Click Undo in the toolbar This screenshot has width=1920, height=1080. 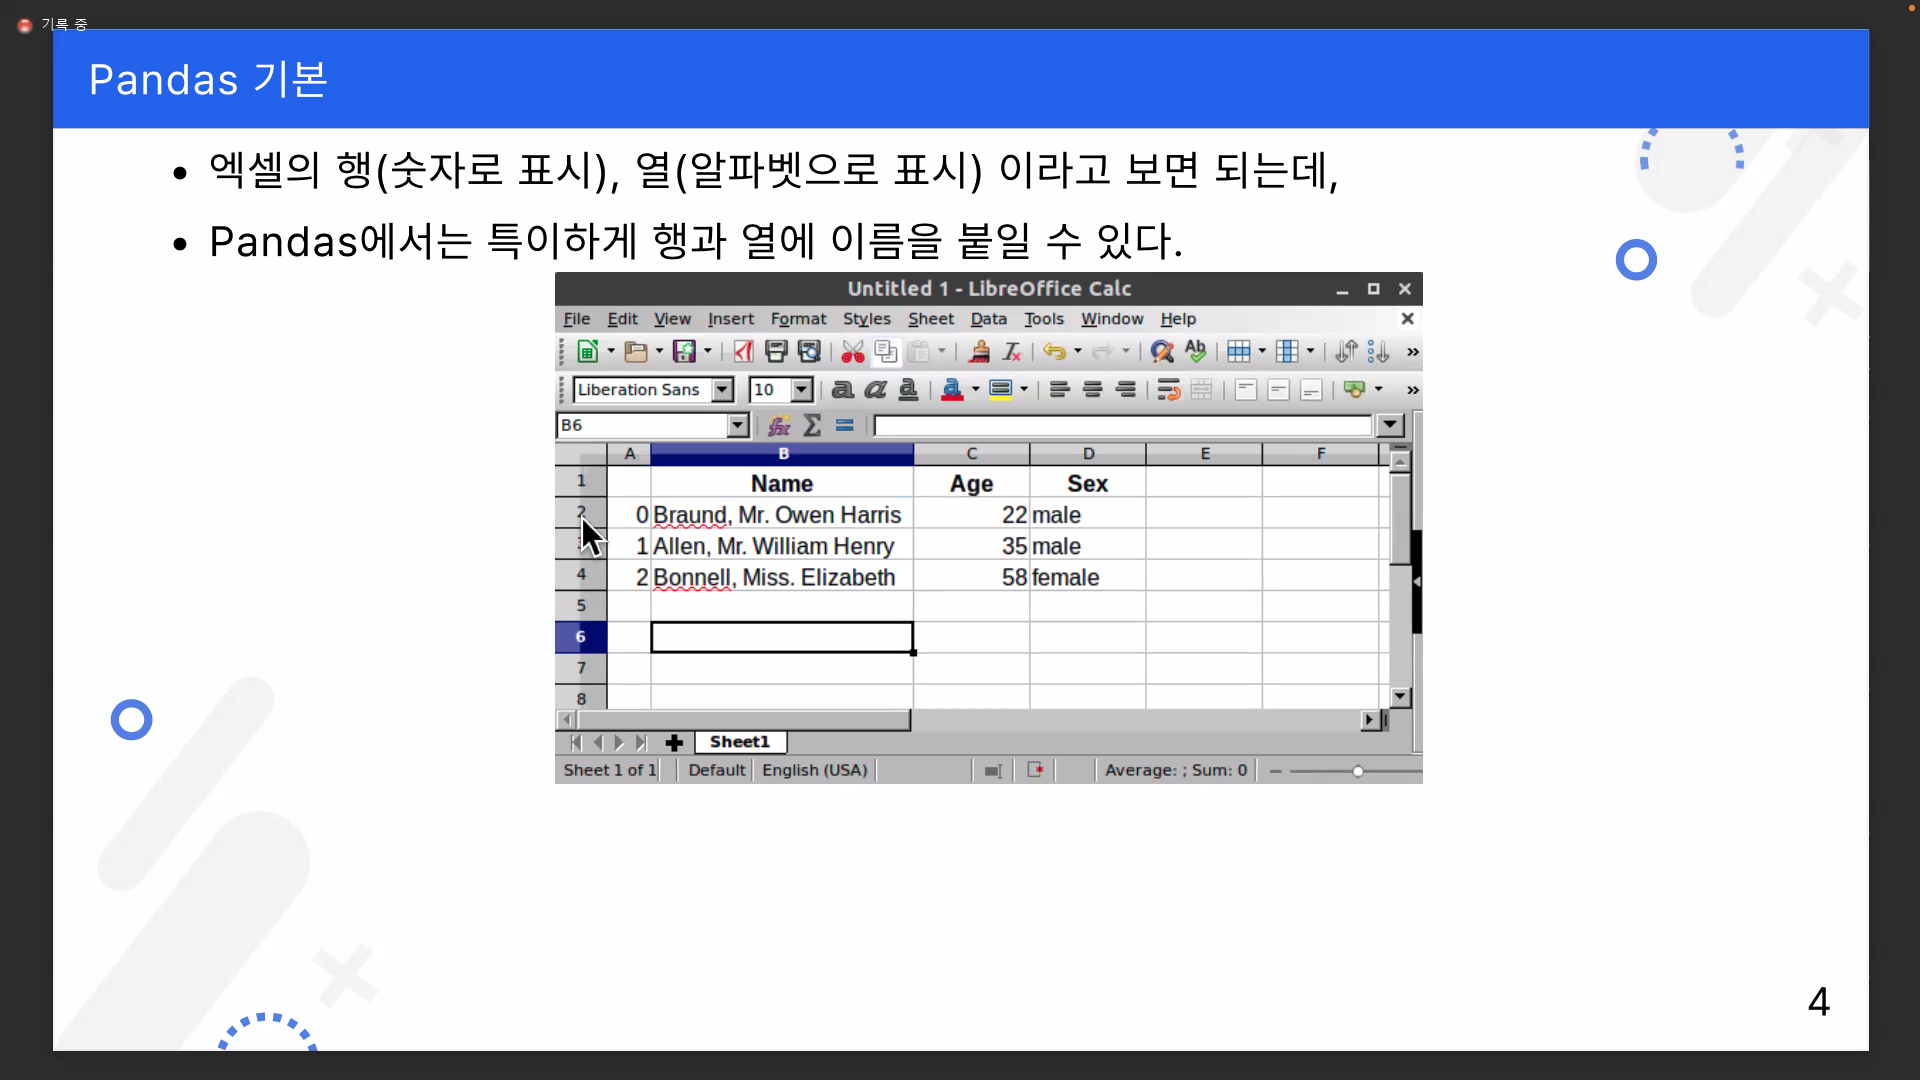coord(1055,351)
